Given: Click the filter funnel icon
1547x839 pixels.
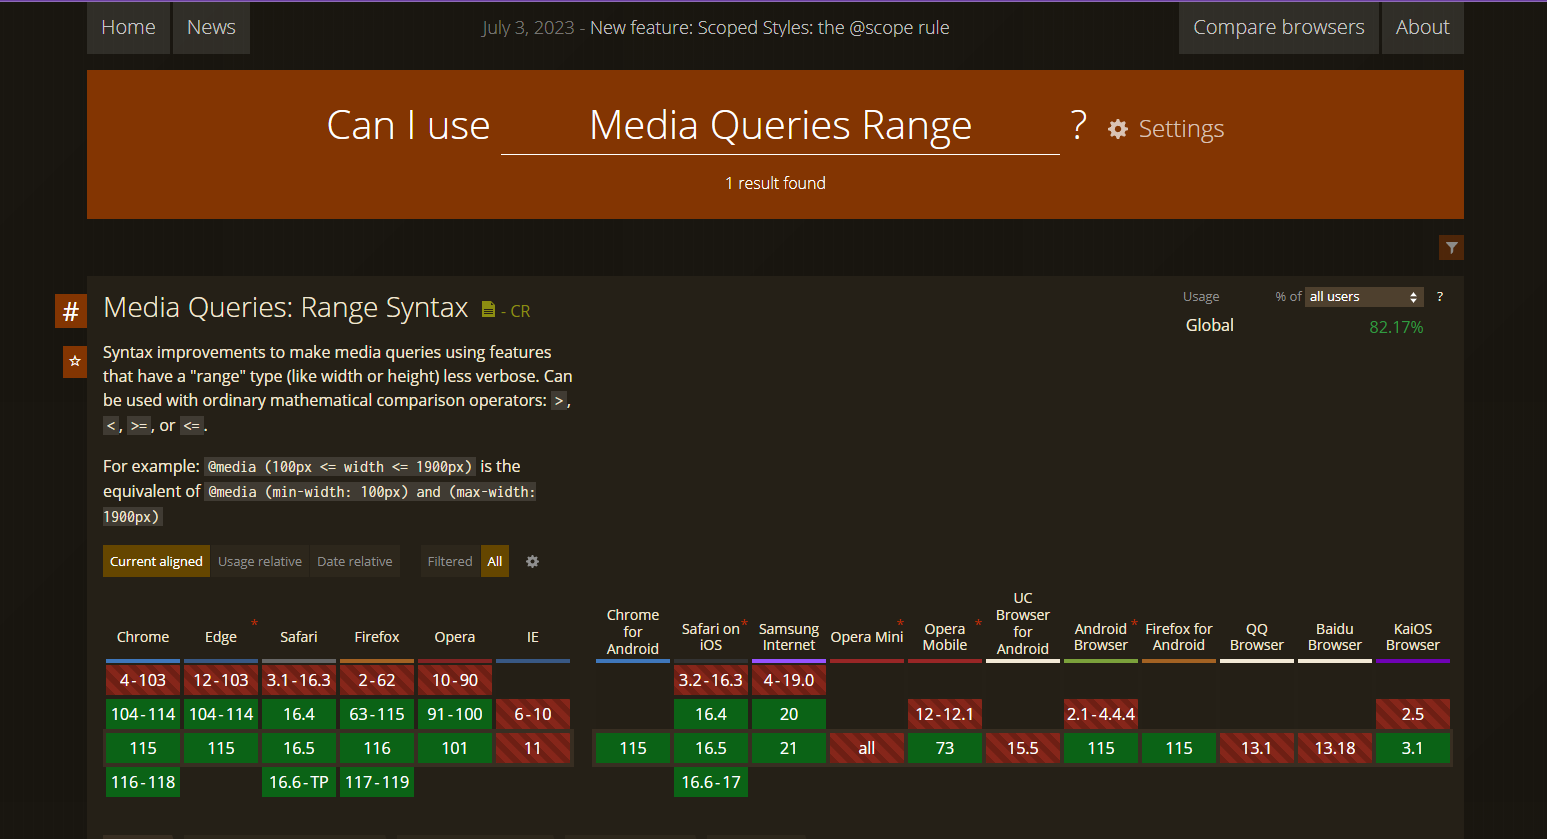Looking at the screenshot, I should (x=1451, y=248).
